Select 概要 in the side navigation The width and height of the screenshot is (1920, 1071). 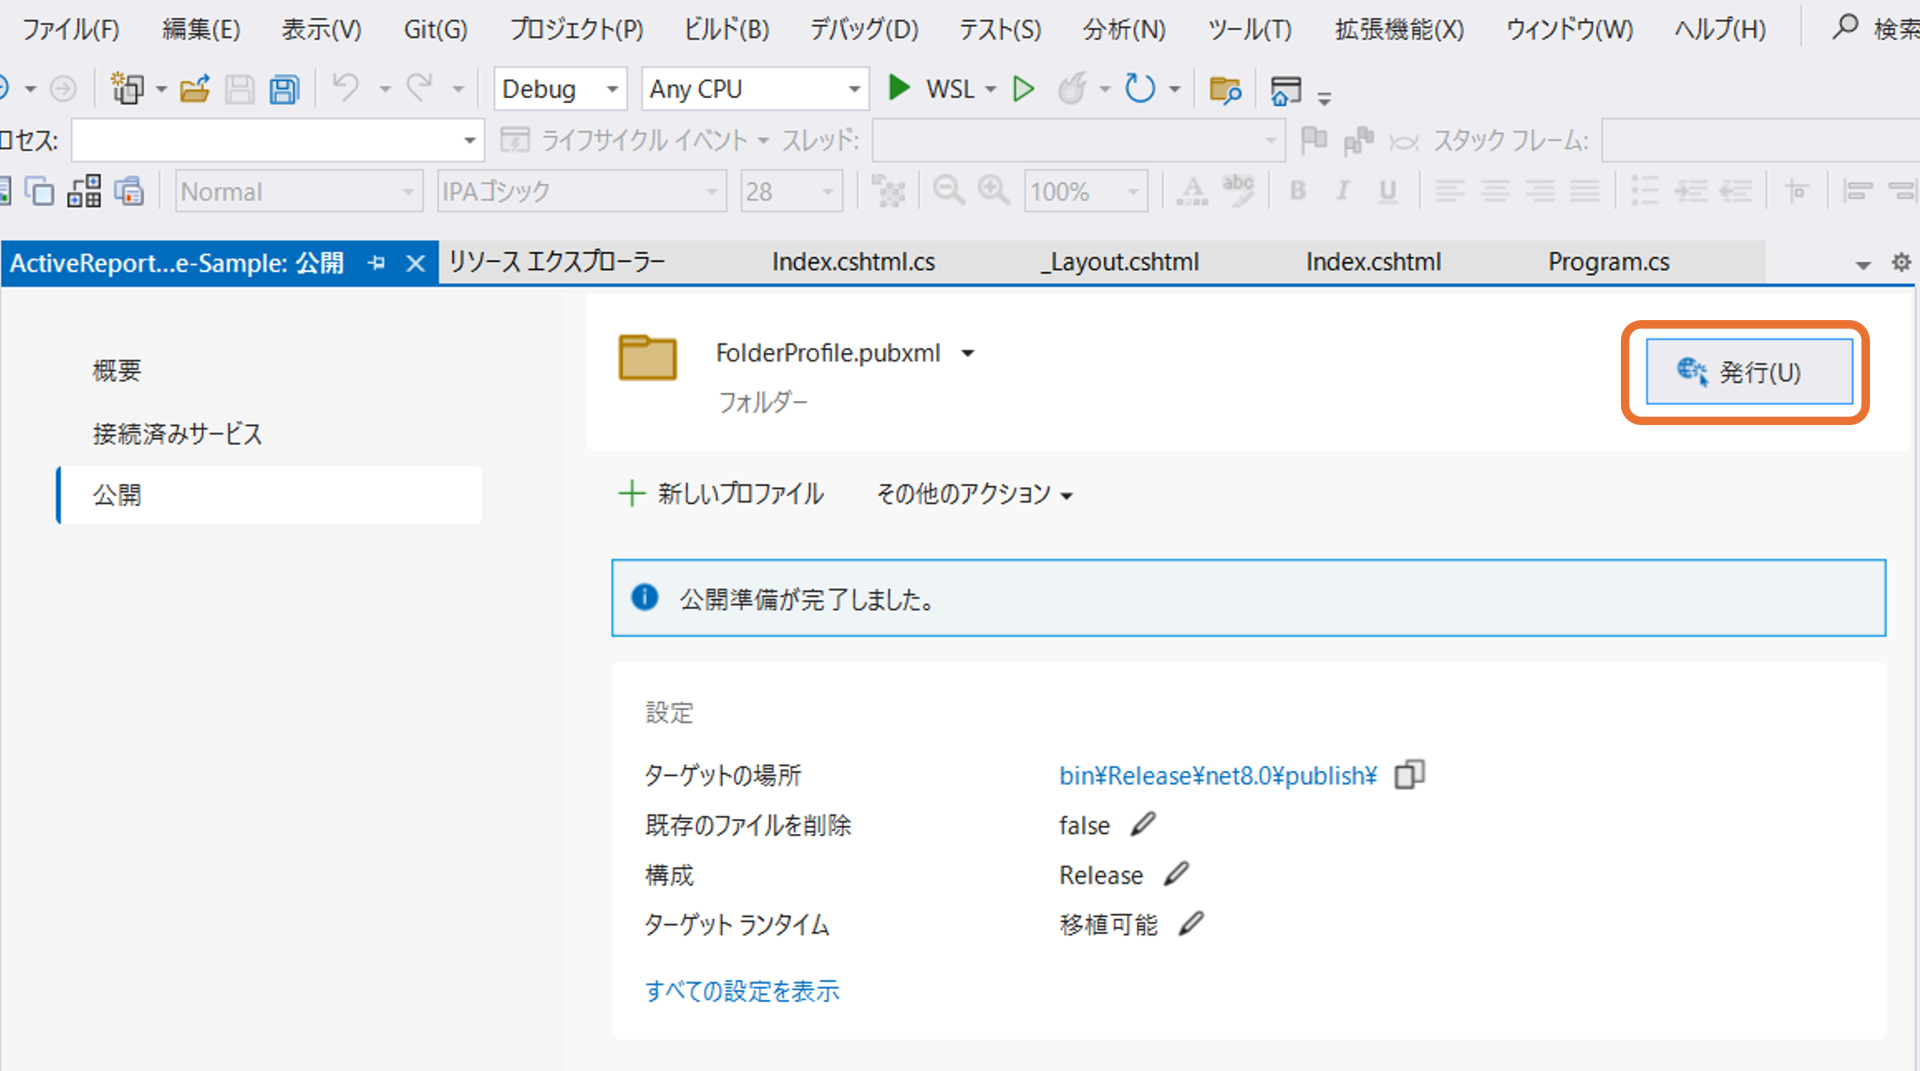click(117, 371)
